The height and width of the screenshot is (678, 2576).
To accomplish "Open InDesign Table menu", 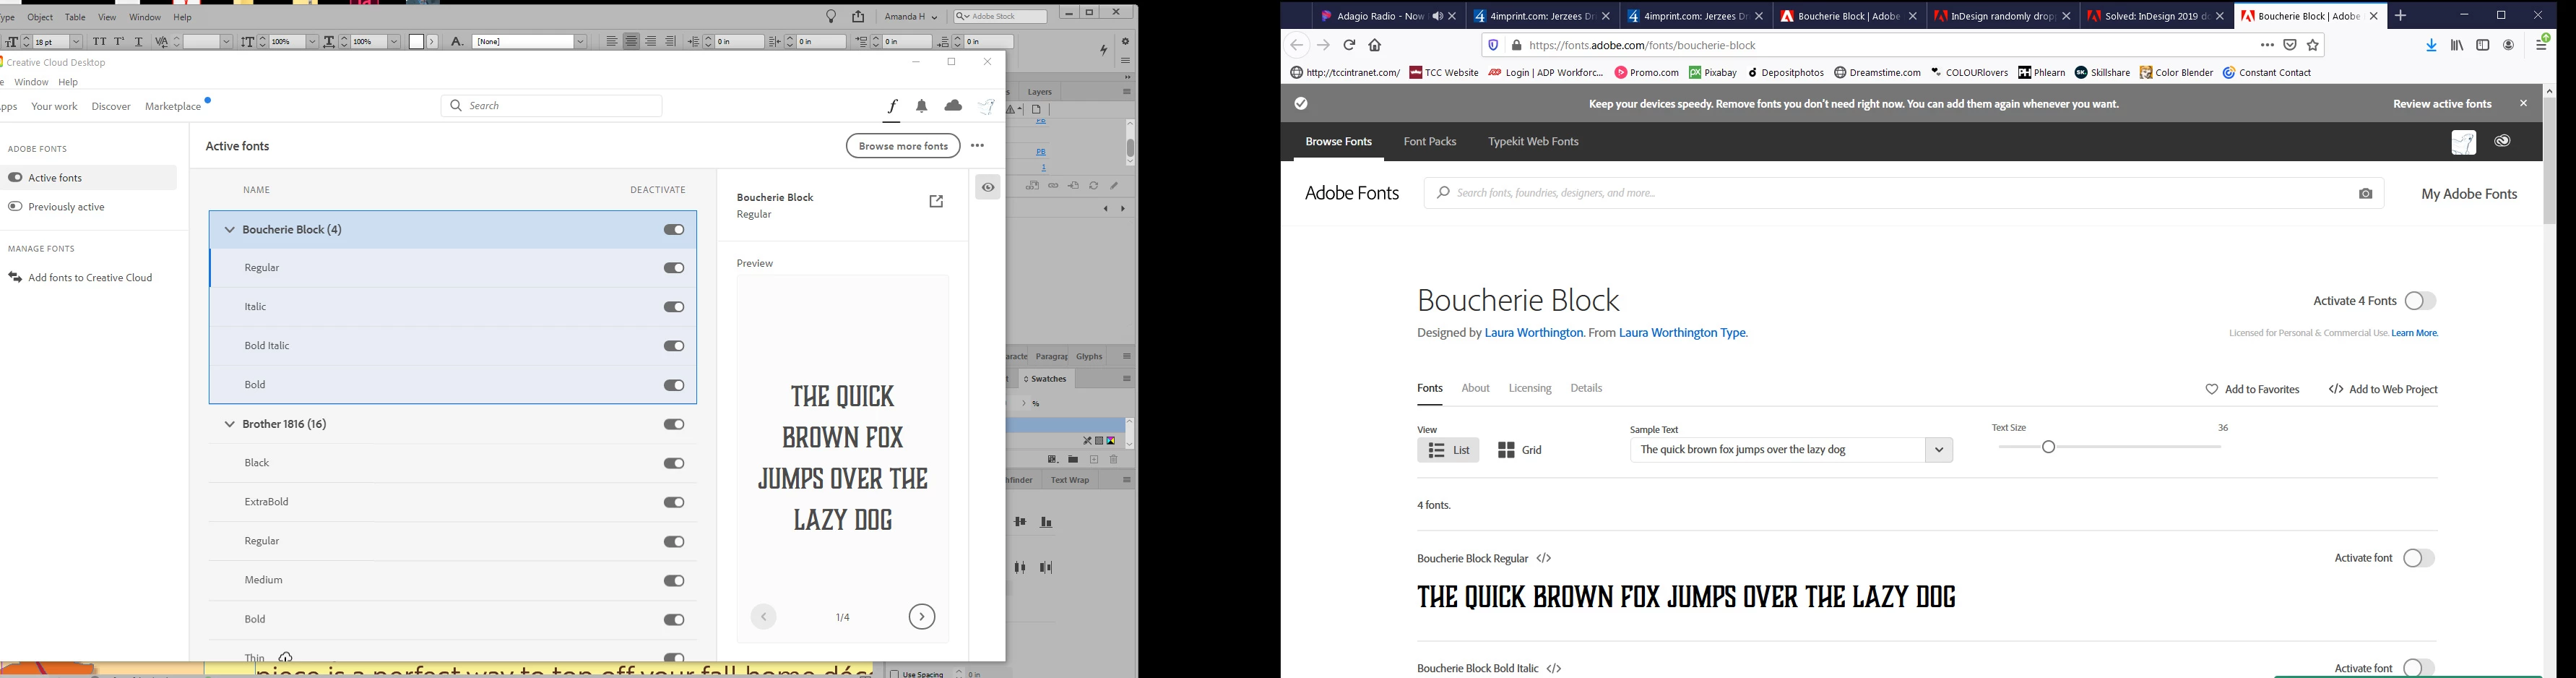I will 75,17.
